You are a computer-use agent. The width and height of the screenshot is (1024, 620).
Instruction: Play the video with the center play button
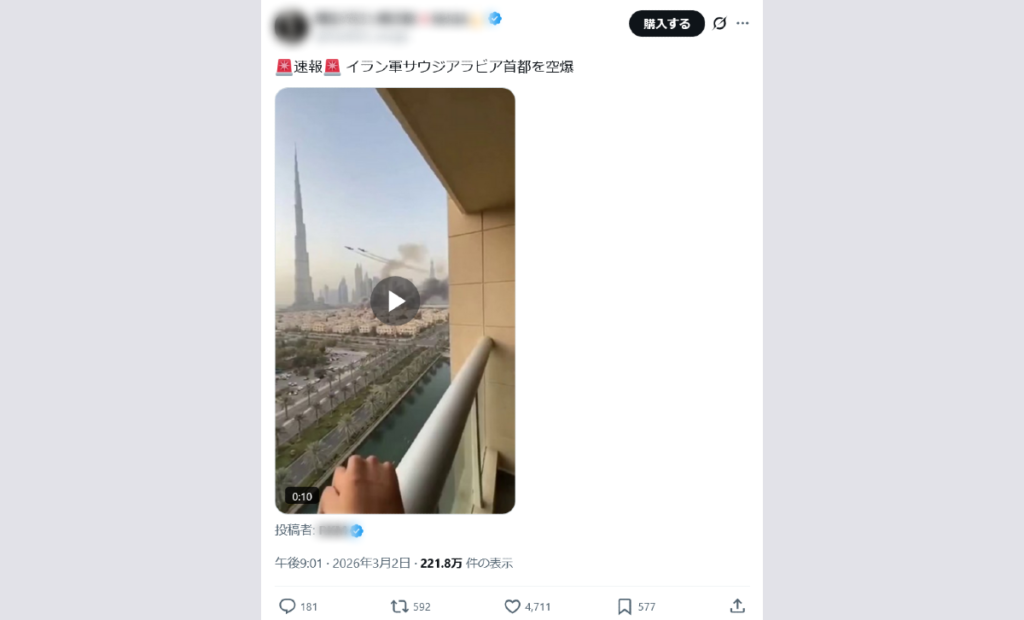395,301
